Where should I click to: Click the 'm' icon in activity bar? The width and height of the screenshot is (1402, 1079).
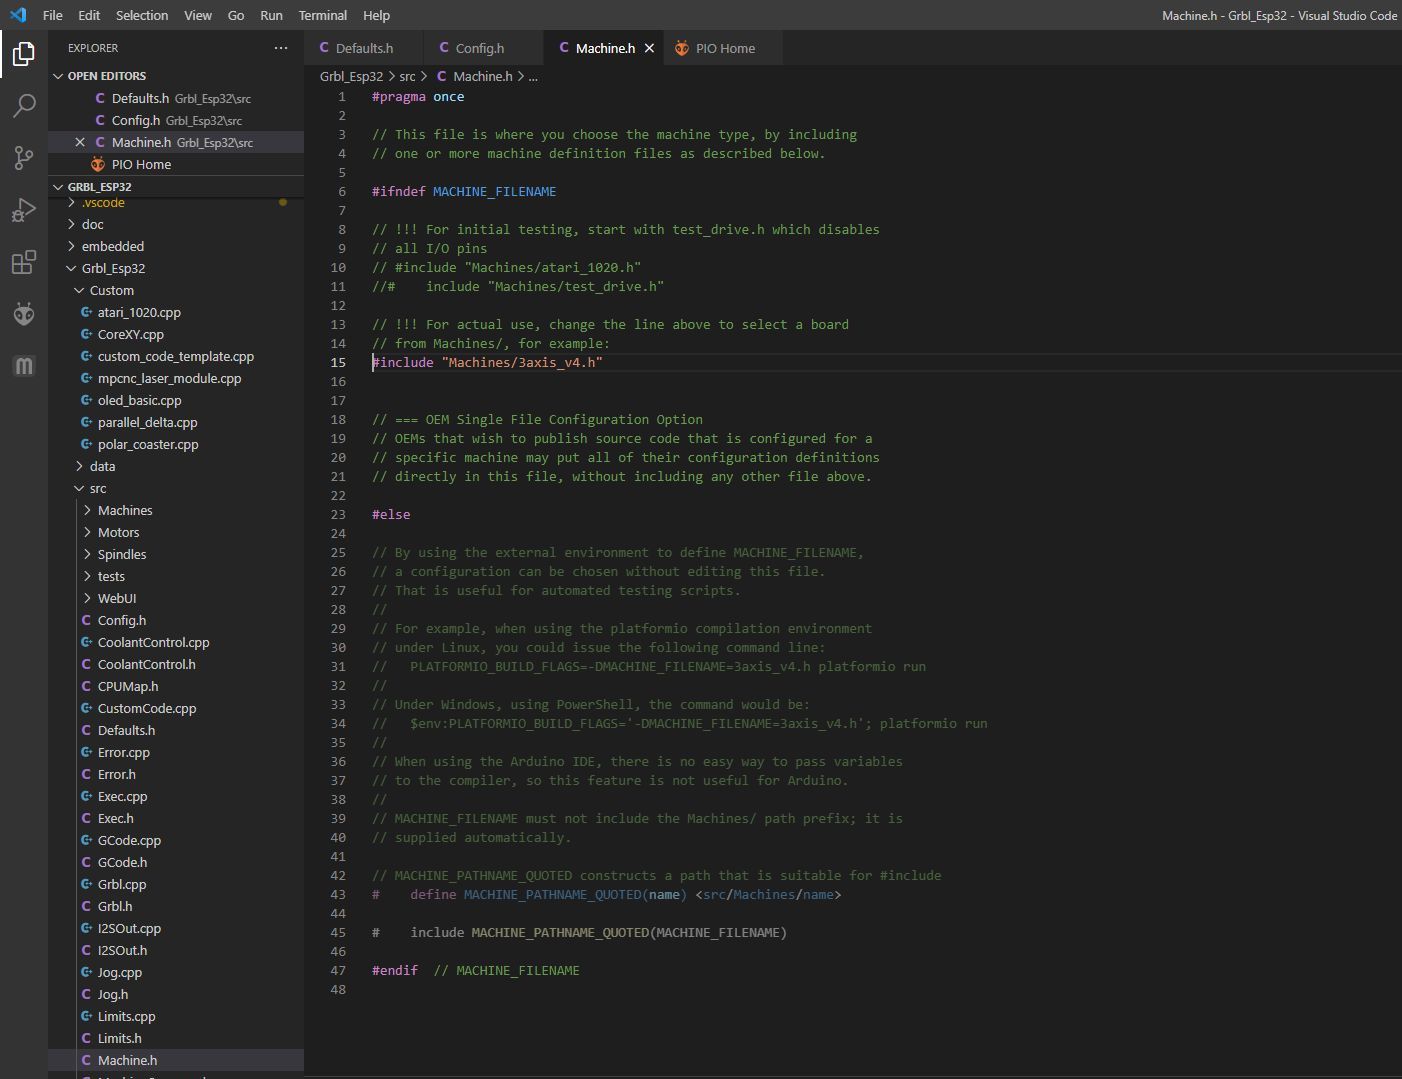point(24,366)
